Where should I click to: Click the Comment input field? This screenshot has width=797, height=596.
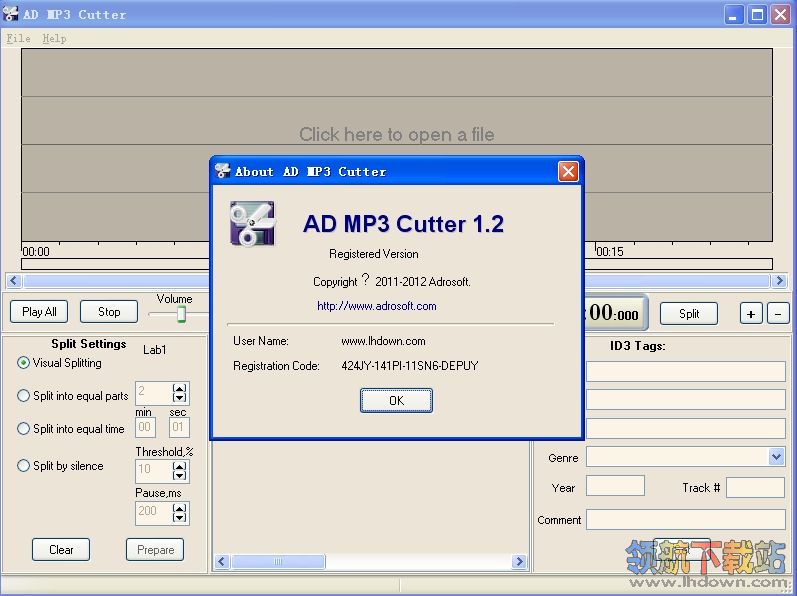pos(686,520)
